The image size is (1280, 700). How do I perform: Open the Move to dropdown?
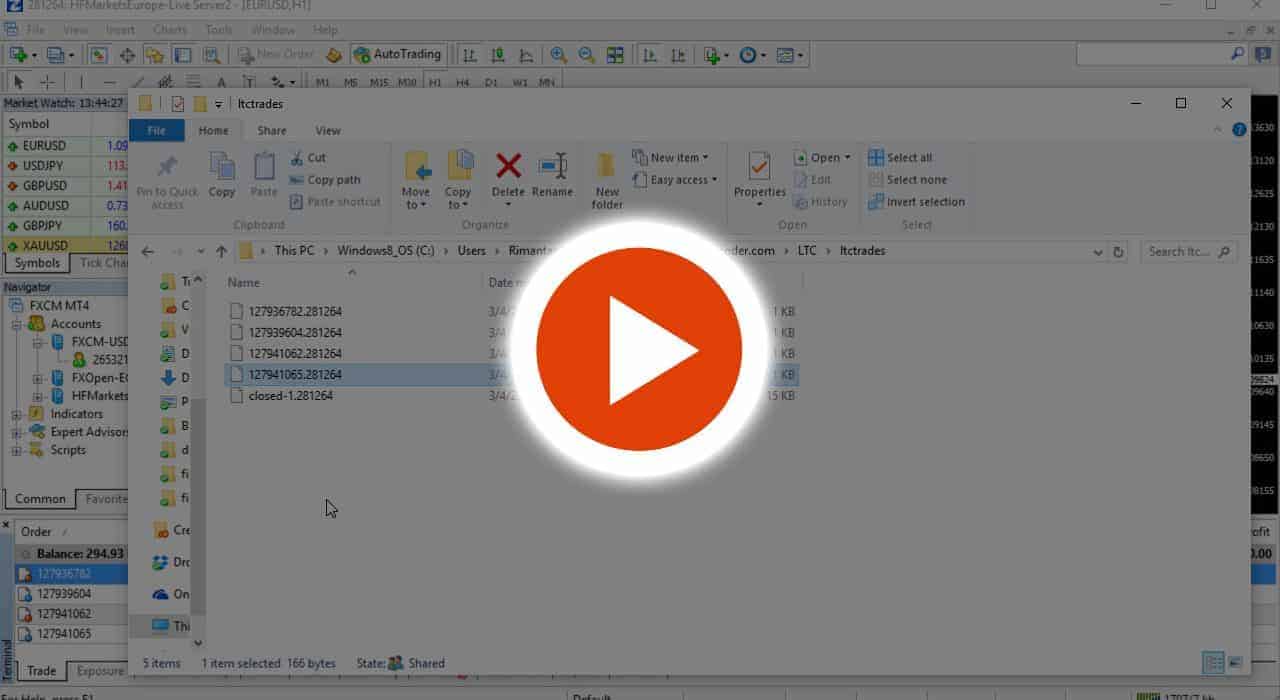pyautogui.click(x=416, y=181)
